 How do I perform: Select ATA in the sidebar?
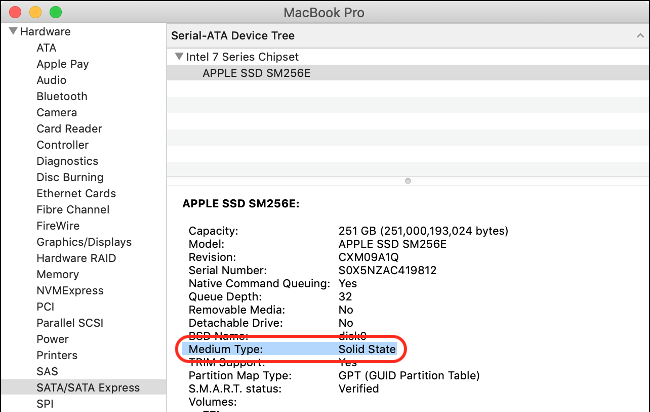point(46,48)
